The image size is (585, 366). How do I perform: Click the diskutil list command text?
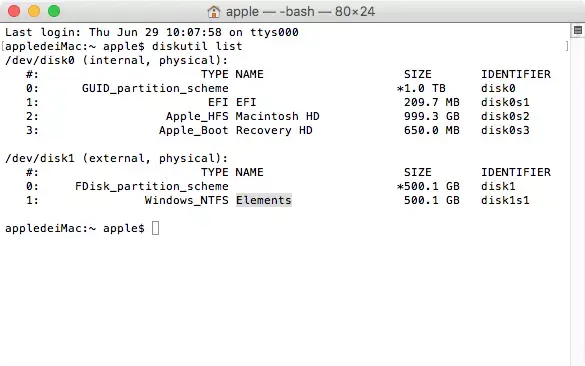click(197, 46)
